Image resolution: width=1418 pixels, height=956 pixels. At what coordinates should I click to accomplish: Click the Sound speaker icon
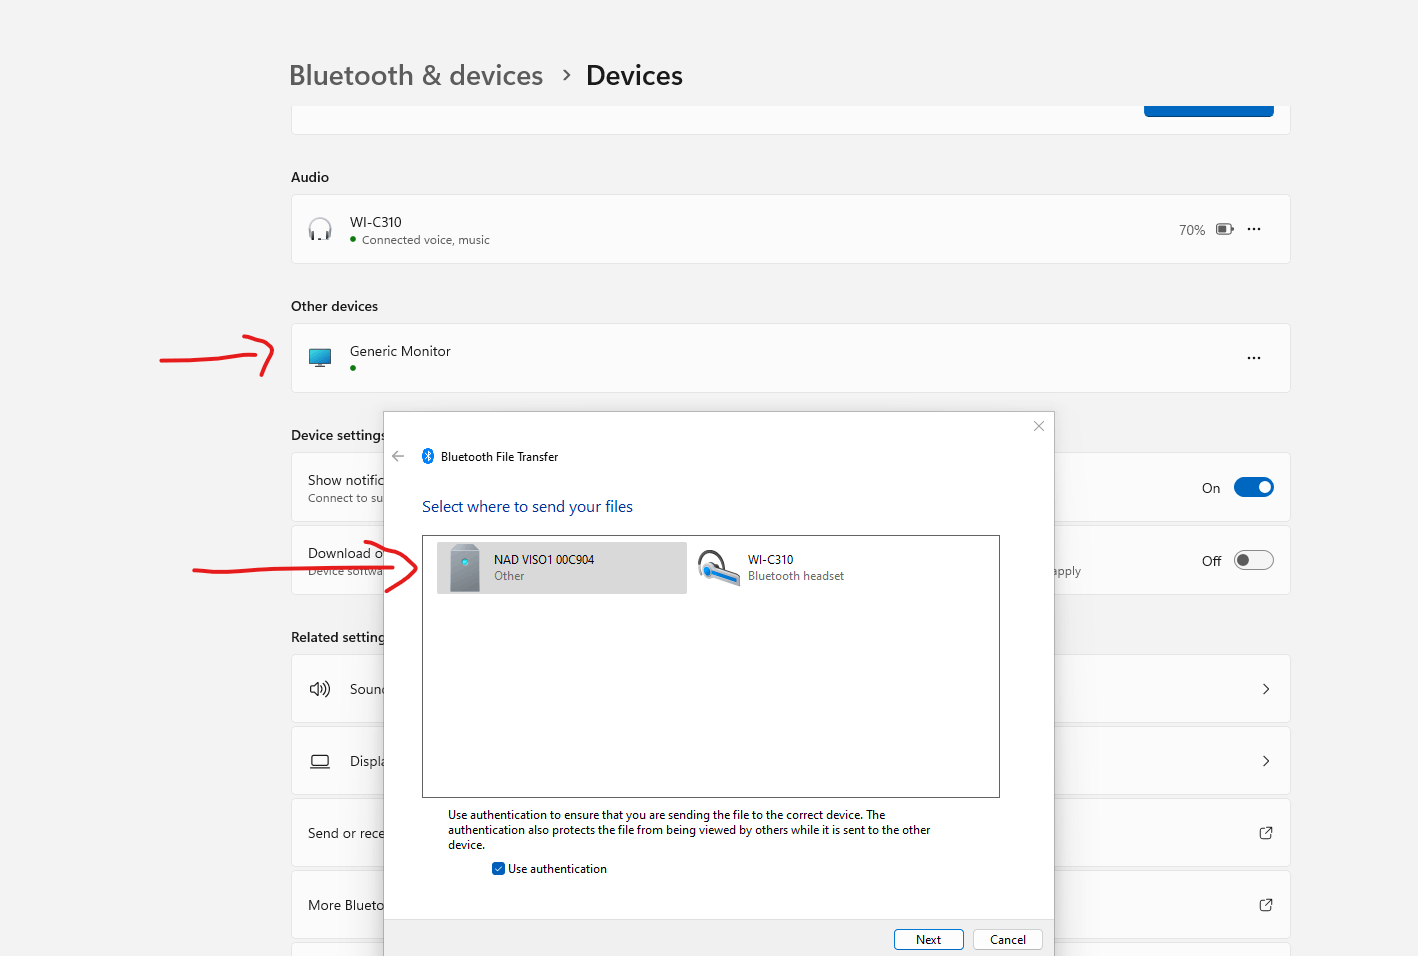click(x=320, y=689)
